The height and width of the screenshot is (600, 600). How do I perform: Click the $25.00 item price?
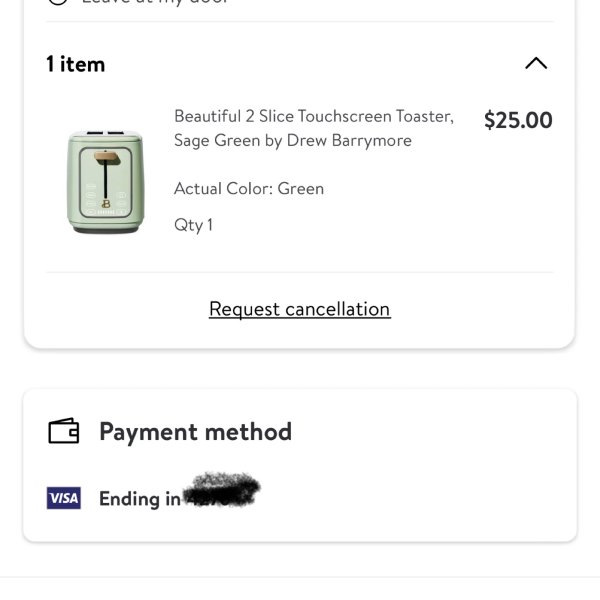[x=518, y=120]
